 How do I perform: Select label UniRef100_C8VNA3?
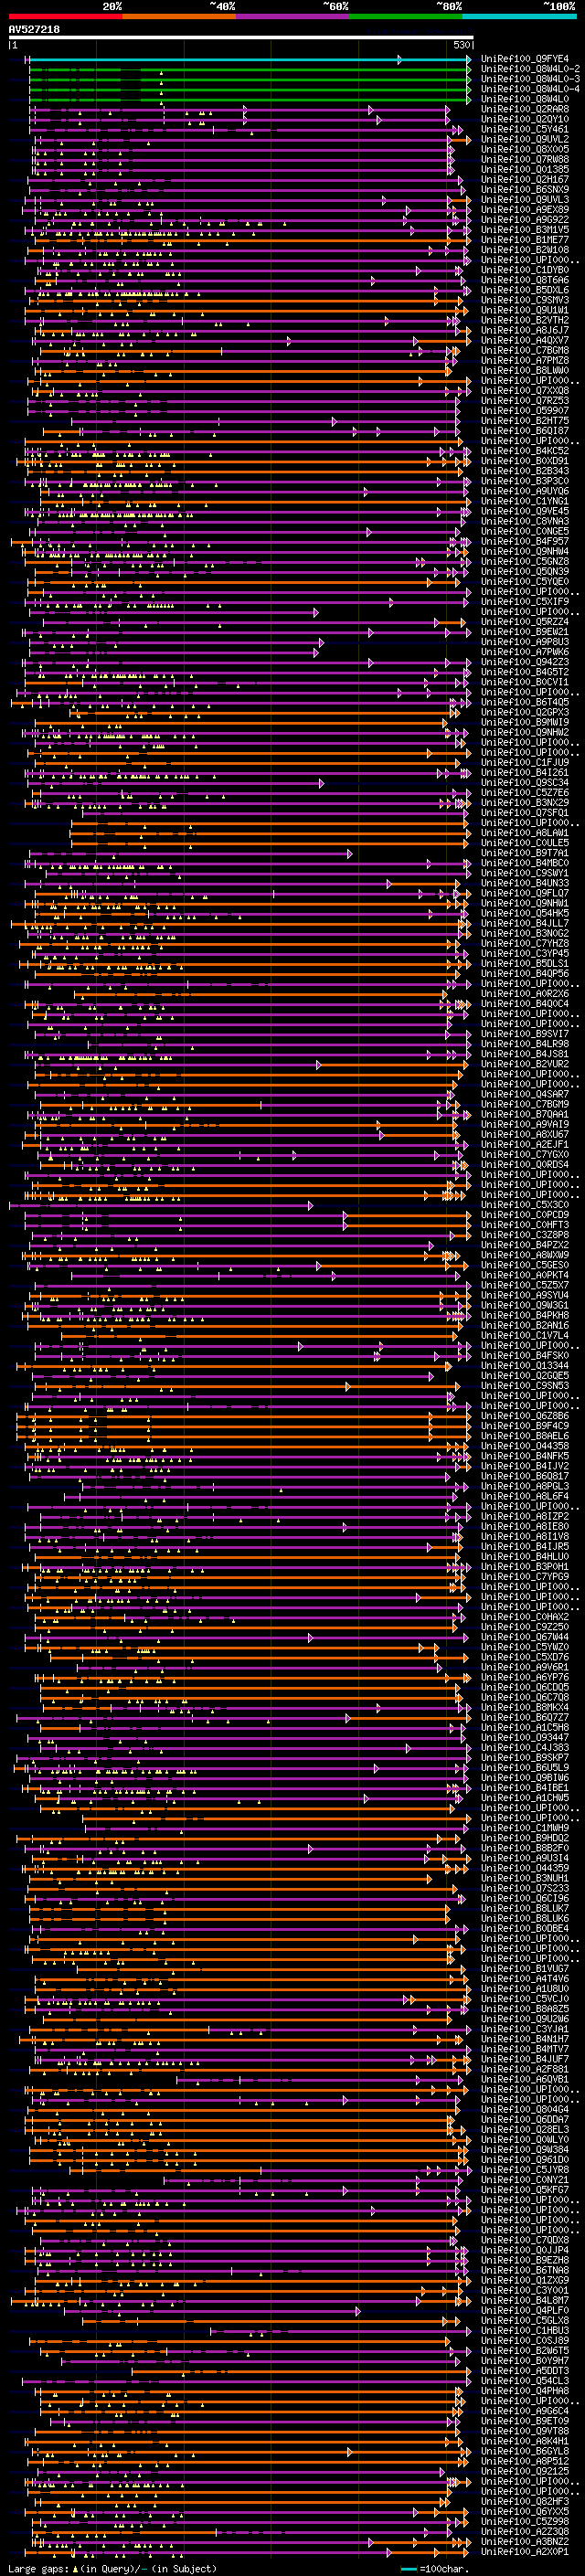[525, 522]
